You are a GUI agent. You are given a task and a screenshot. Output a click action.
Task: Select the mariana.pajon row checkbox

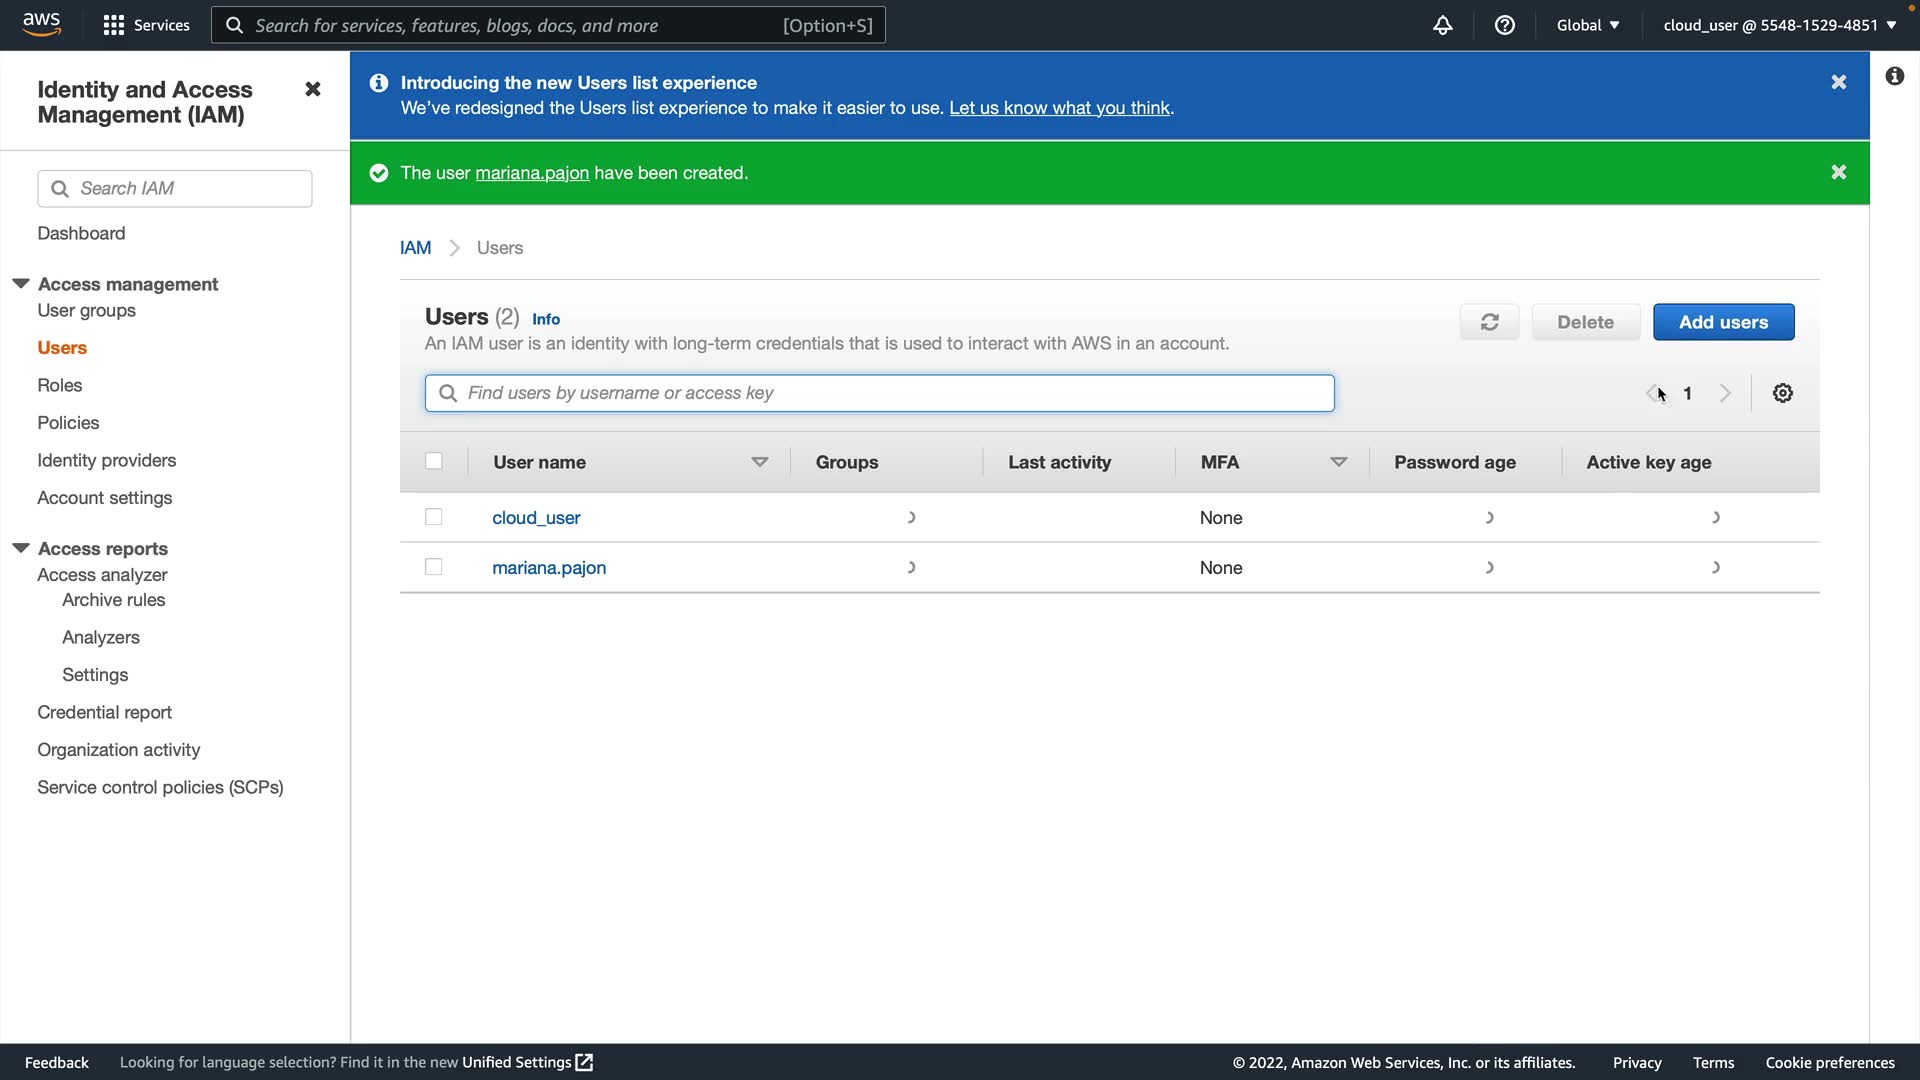433,567
